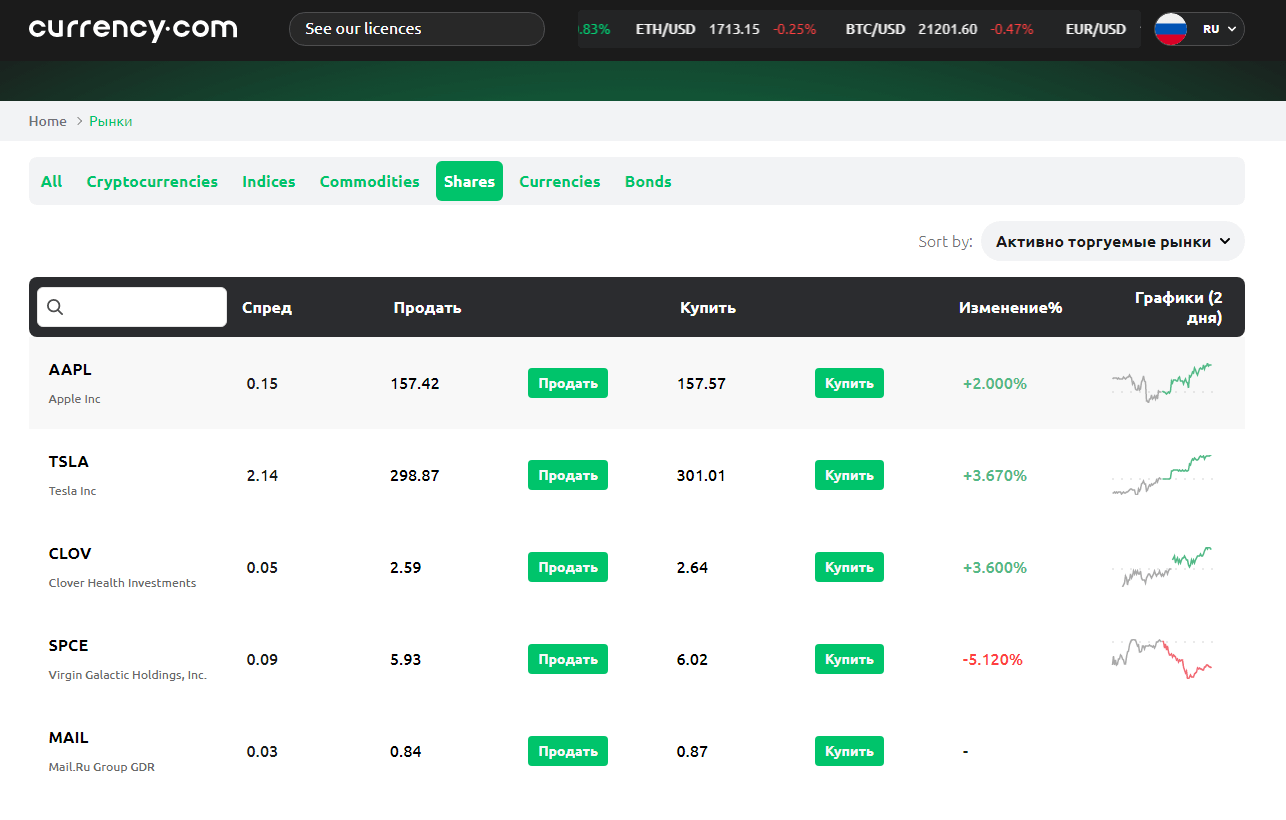Open the AAPL two-day mini chart
Screen dimensions: 1286x820
1161,383
